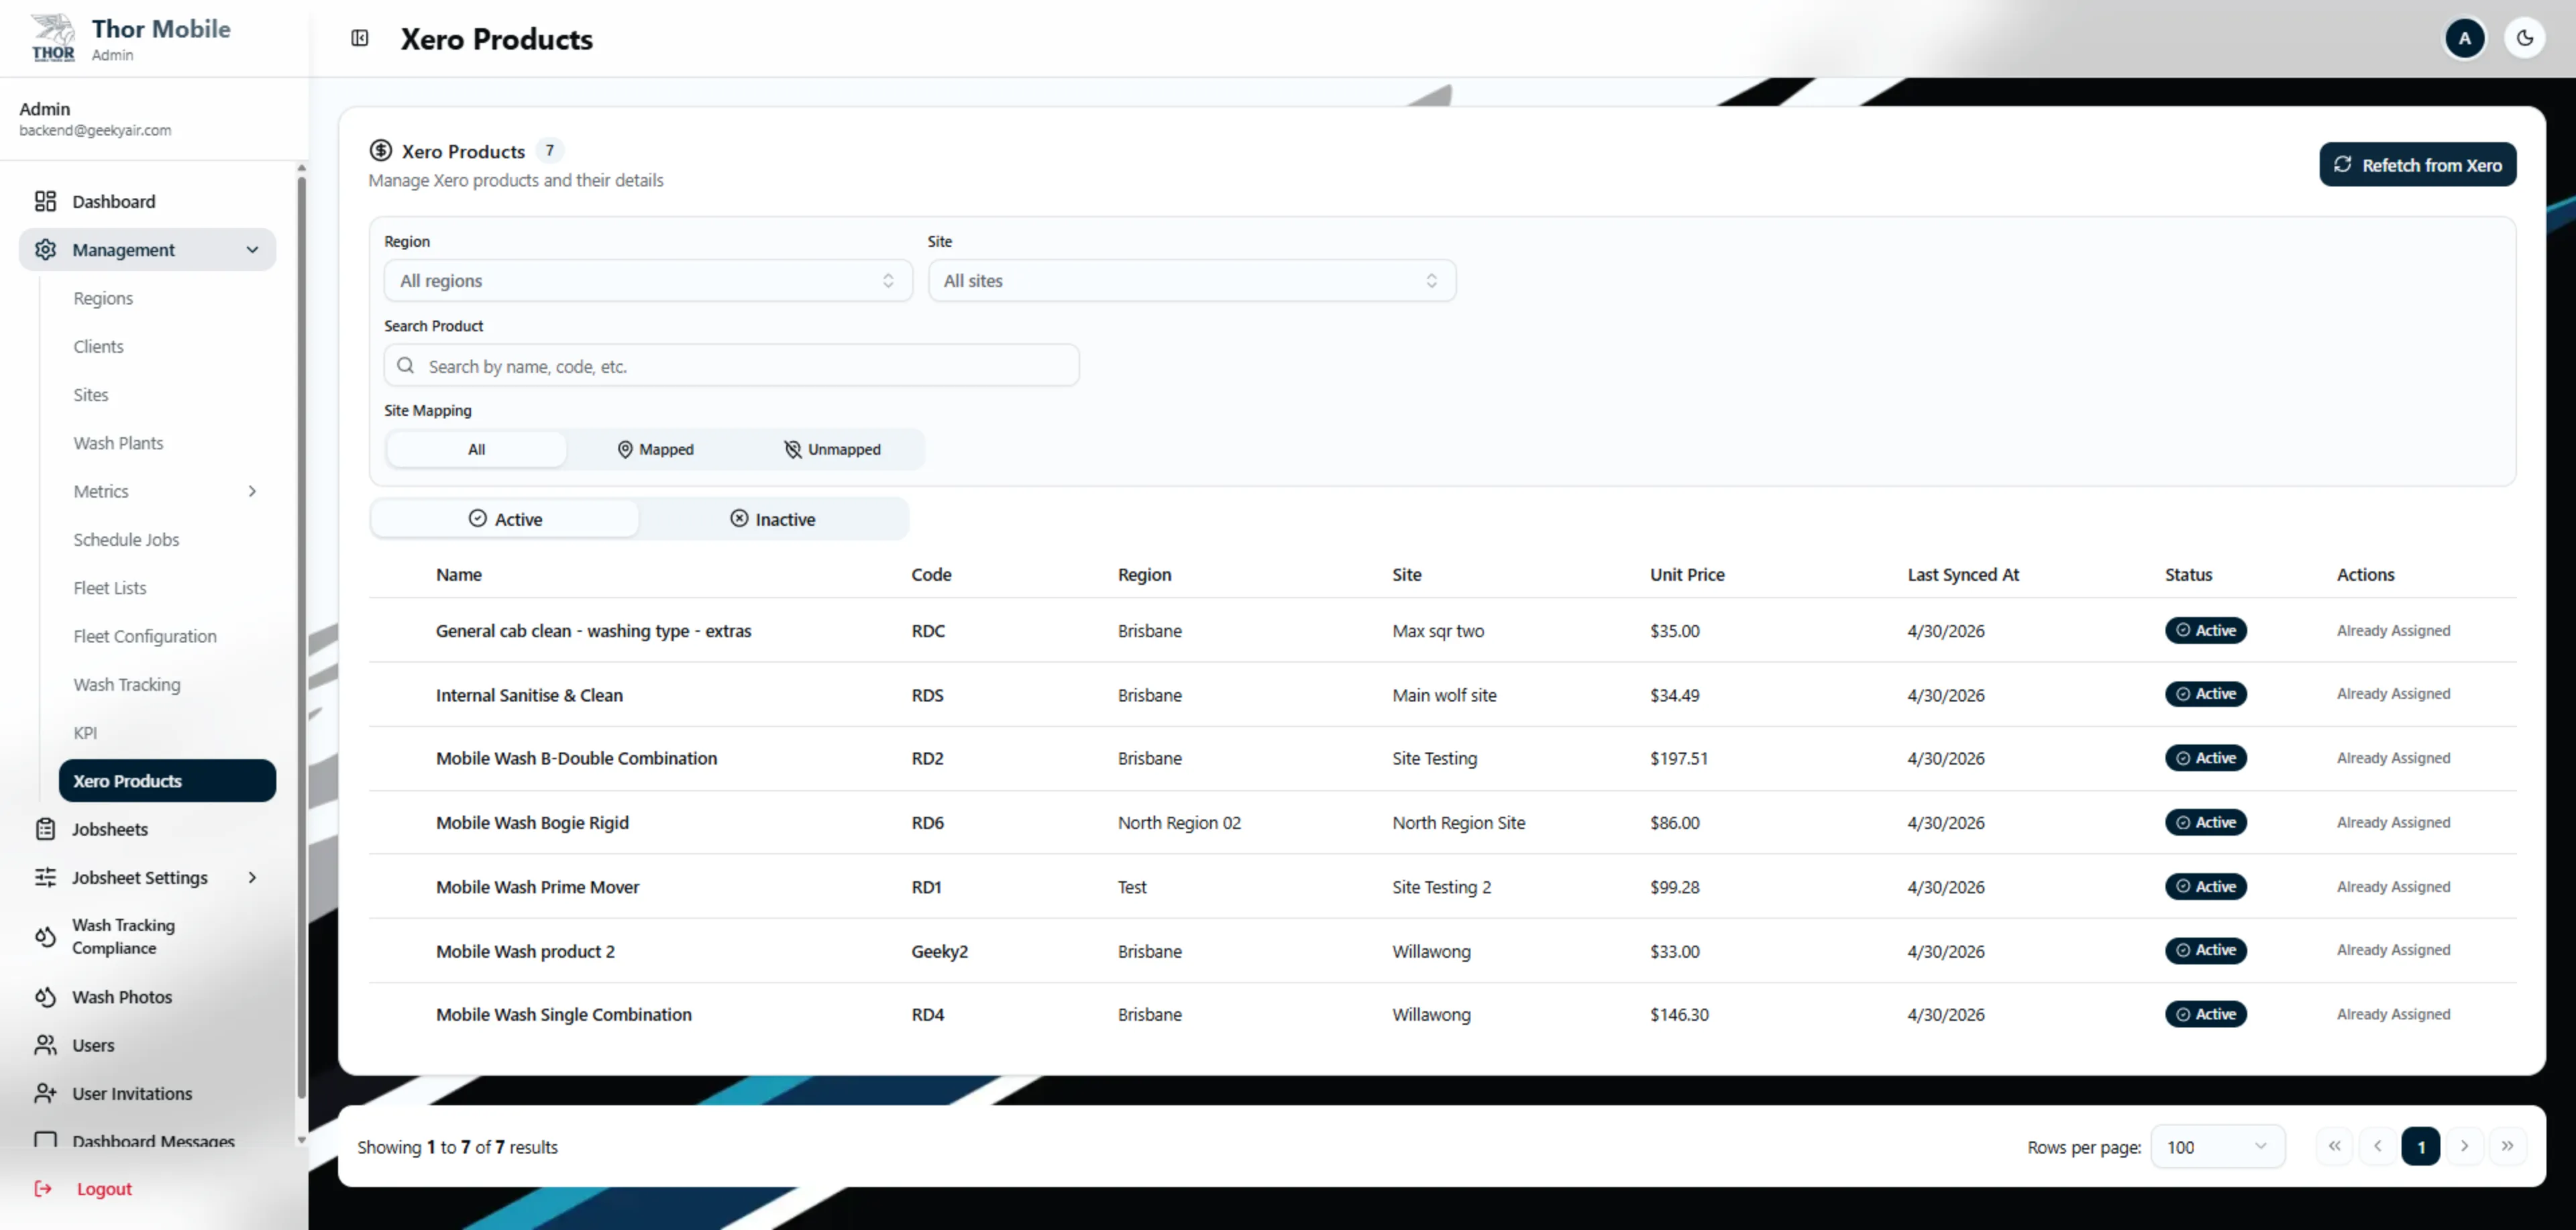Select Unmapped site mapping filter
This screenshot has height=1230, width=2576.
coord(832,449)
